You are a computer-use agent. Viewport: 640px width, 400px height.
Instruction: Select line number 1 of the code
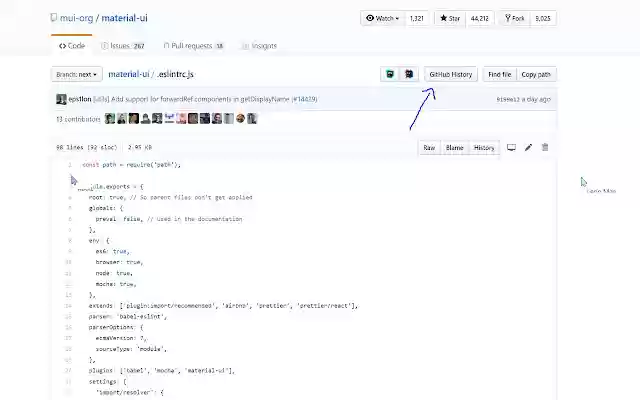(x=70, y=165)
